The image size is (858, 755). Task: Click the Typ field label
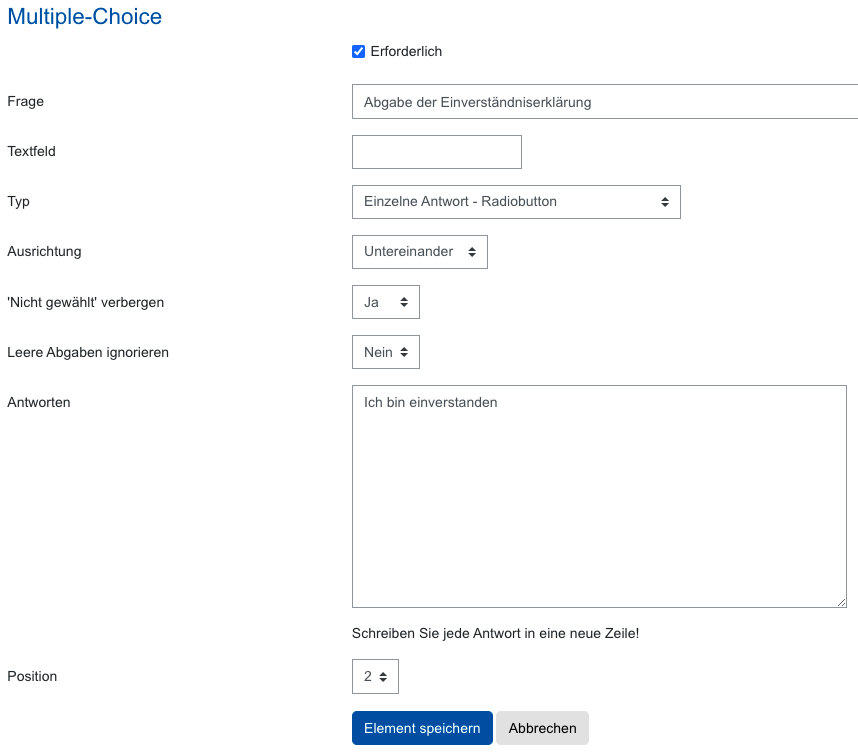[19, 201]
